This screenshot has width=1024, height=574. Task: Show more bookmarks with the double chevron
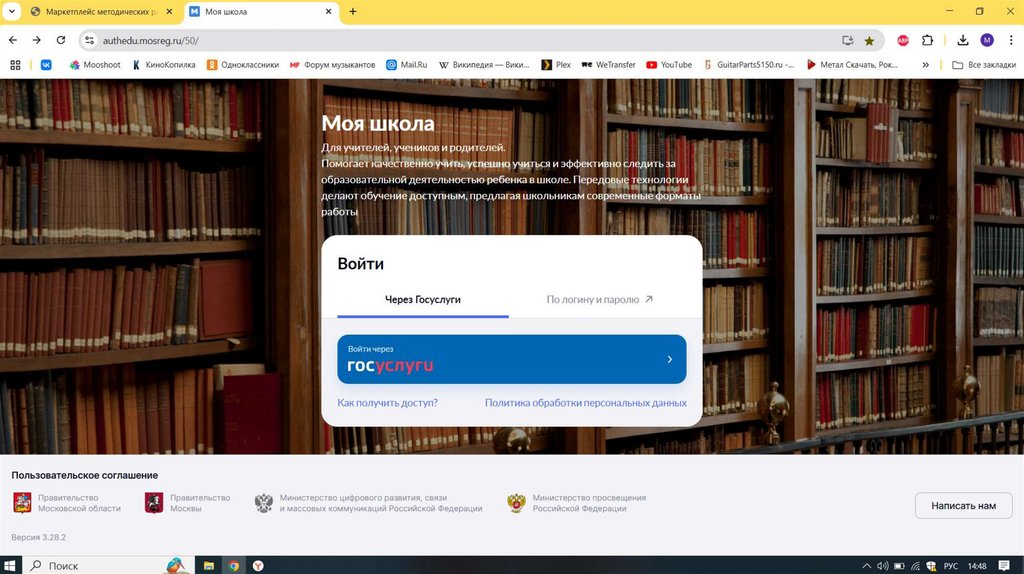coord(925,65)
